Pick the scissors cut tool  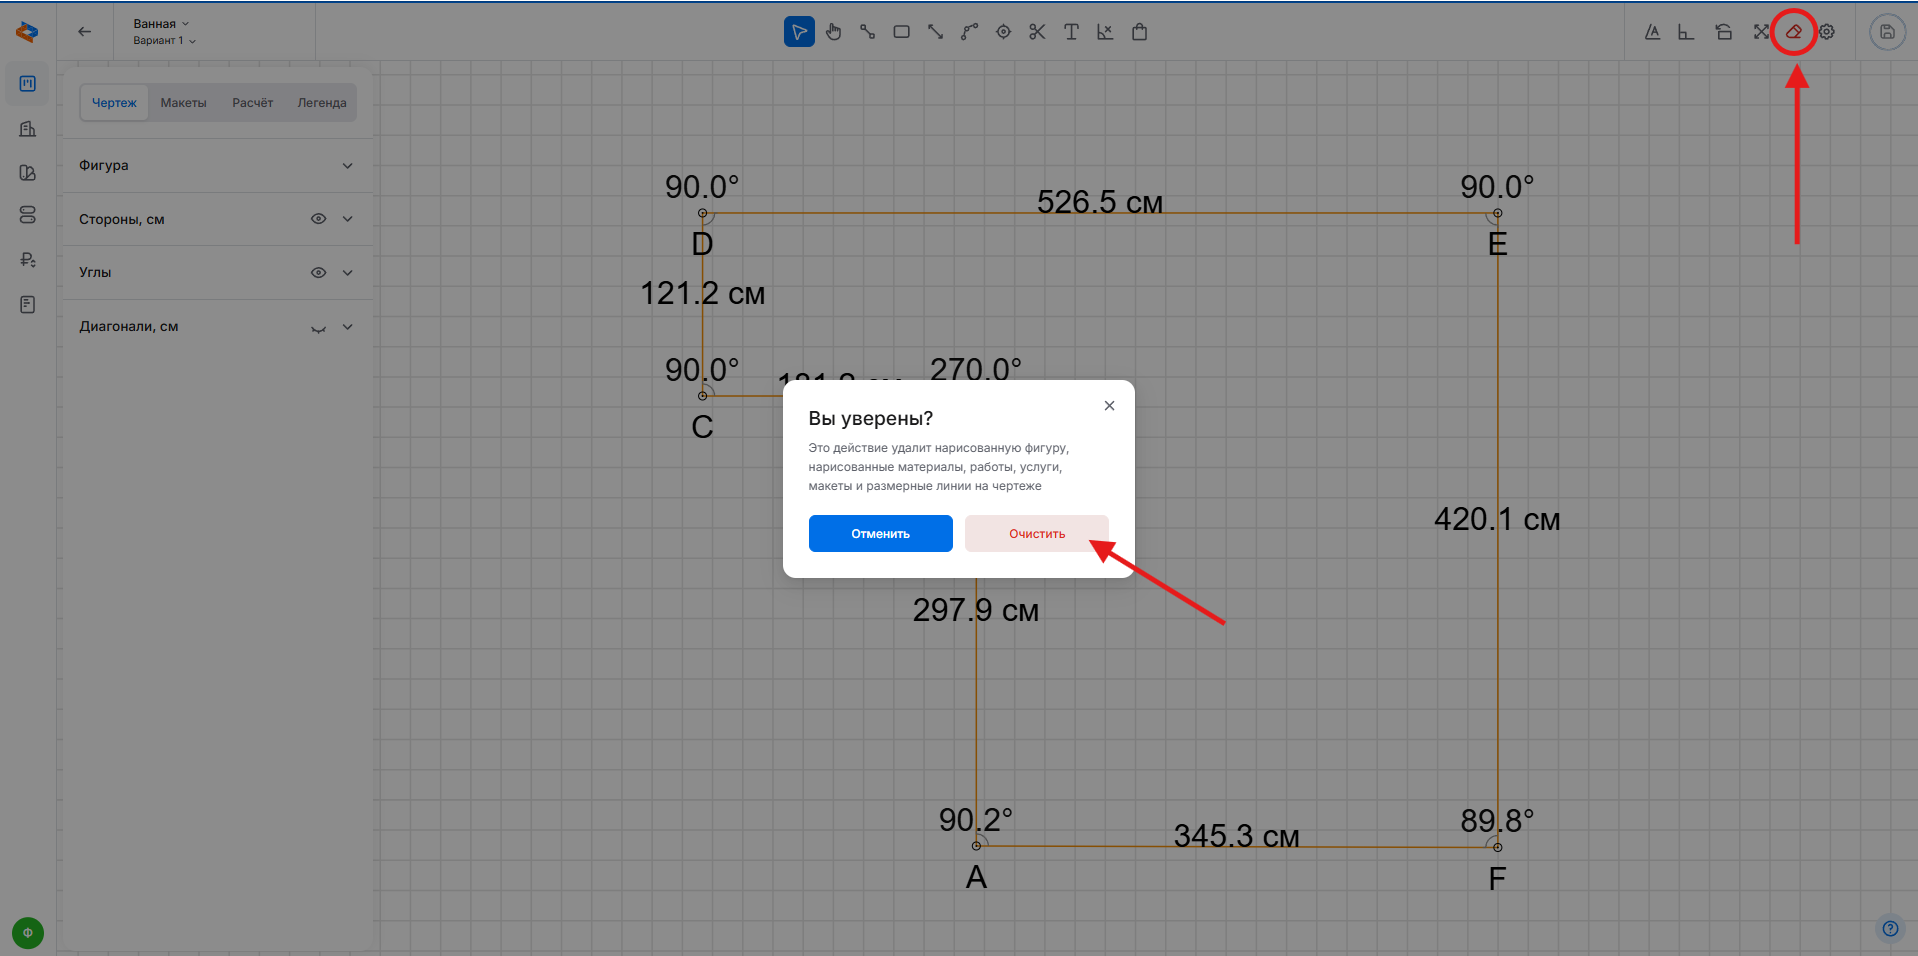coord(1037,32)
